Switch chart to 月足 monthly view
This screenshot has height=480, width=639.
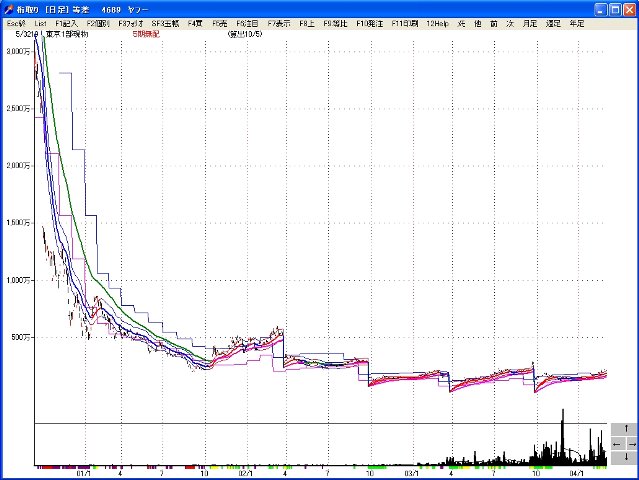(529, 22)
